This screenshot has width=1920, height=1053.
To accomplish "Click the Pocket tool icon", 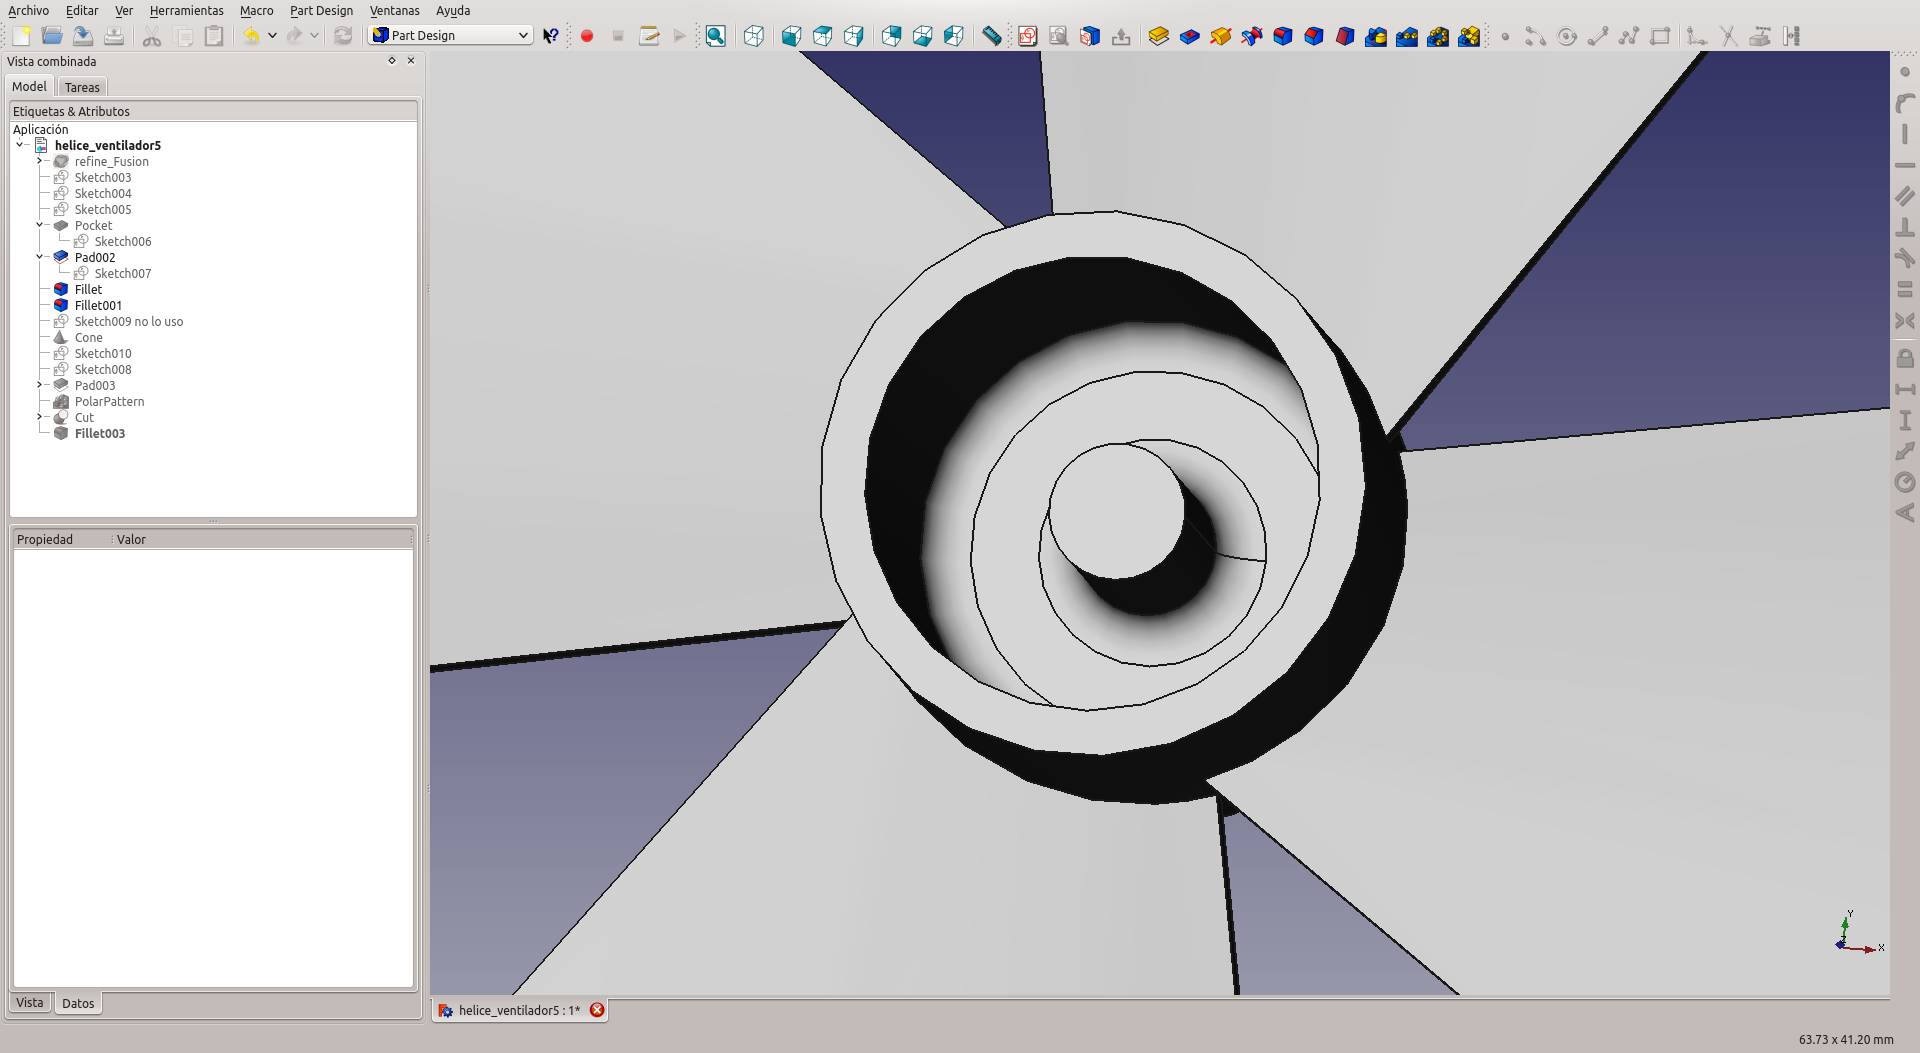I will (1190, 36).
